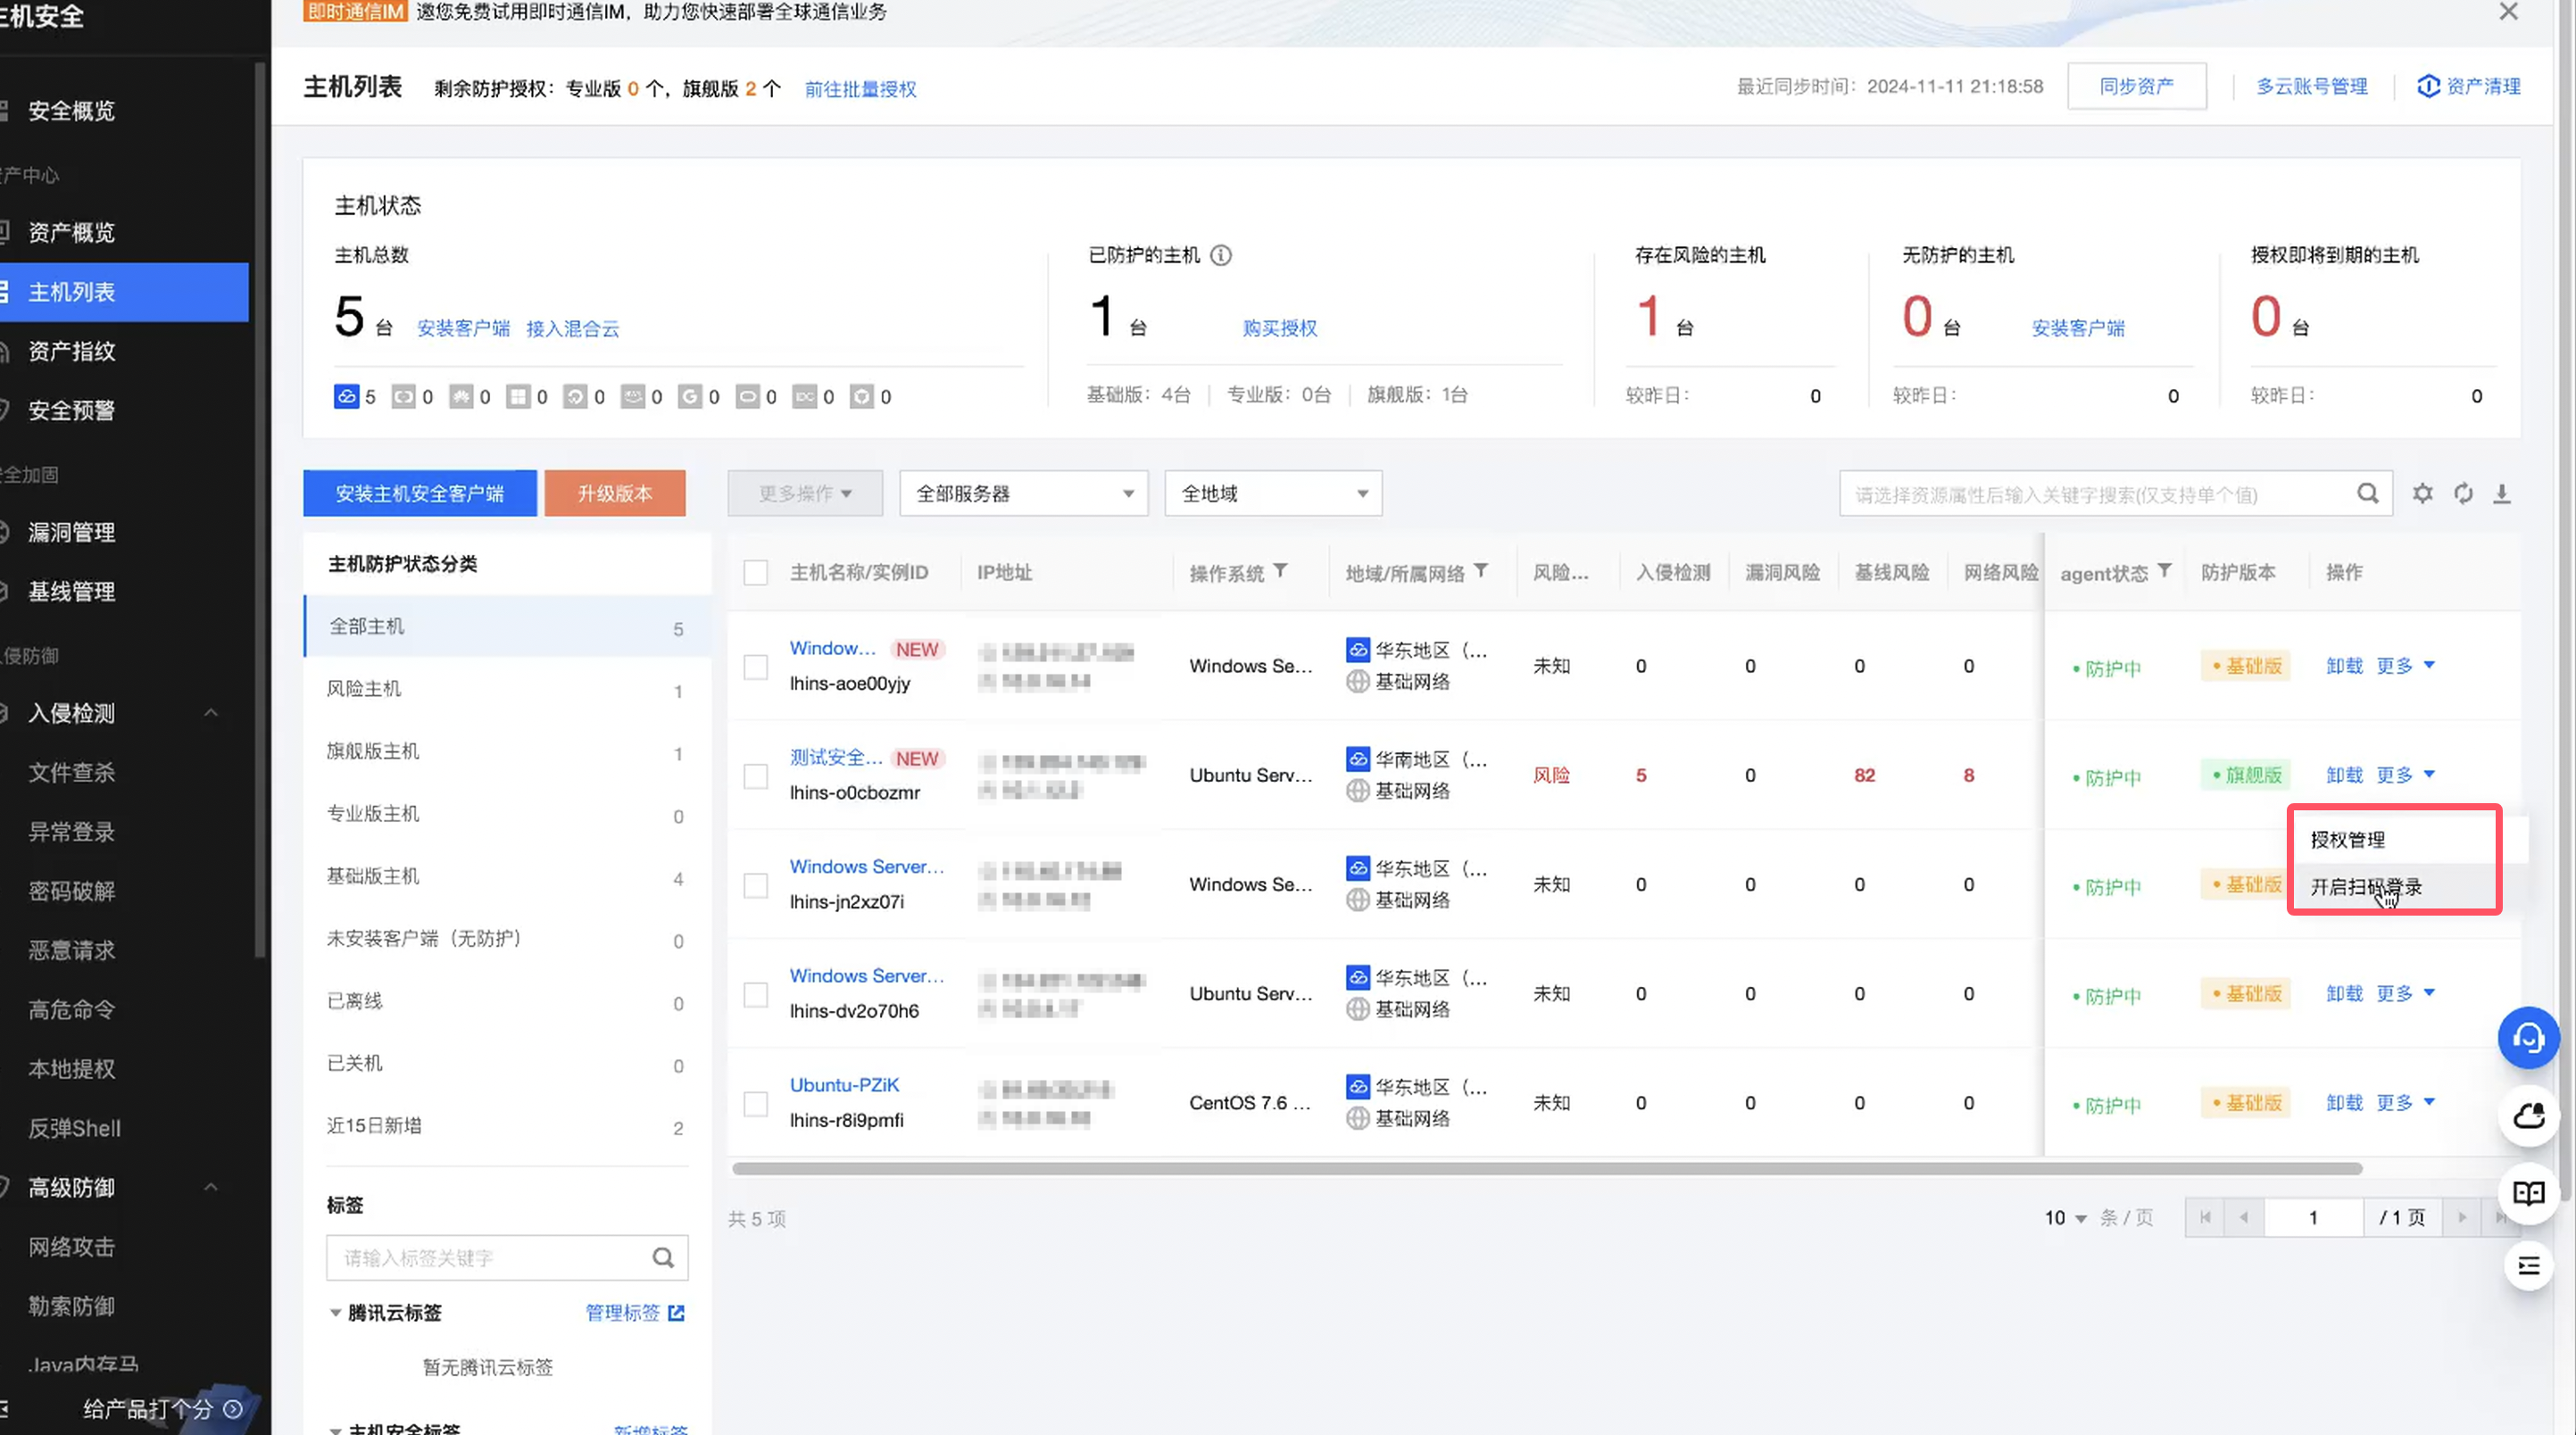Open the customer service headset floating button
The width and height of the screenshot is (2576, 1435).
[x=2528, y=1038]
